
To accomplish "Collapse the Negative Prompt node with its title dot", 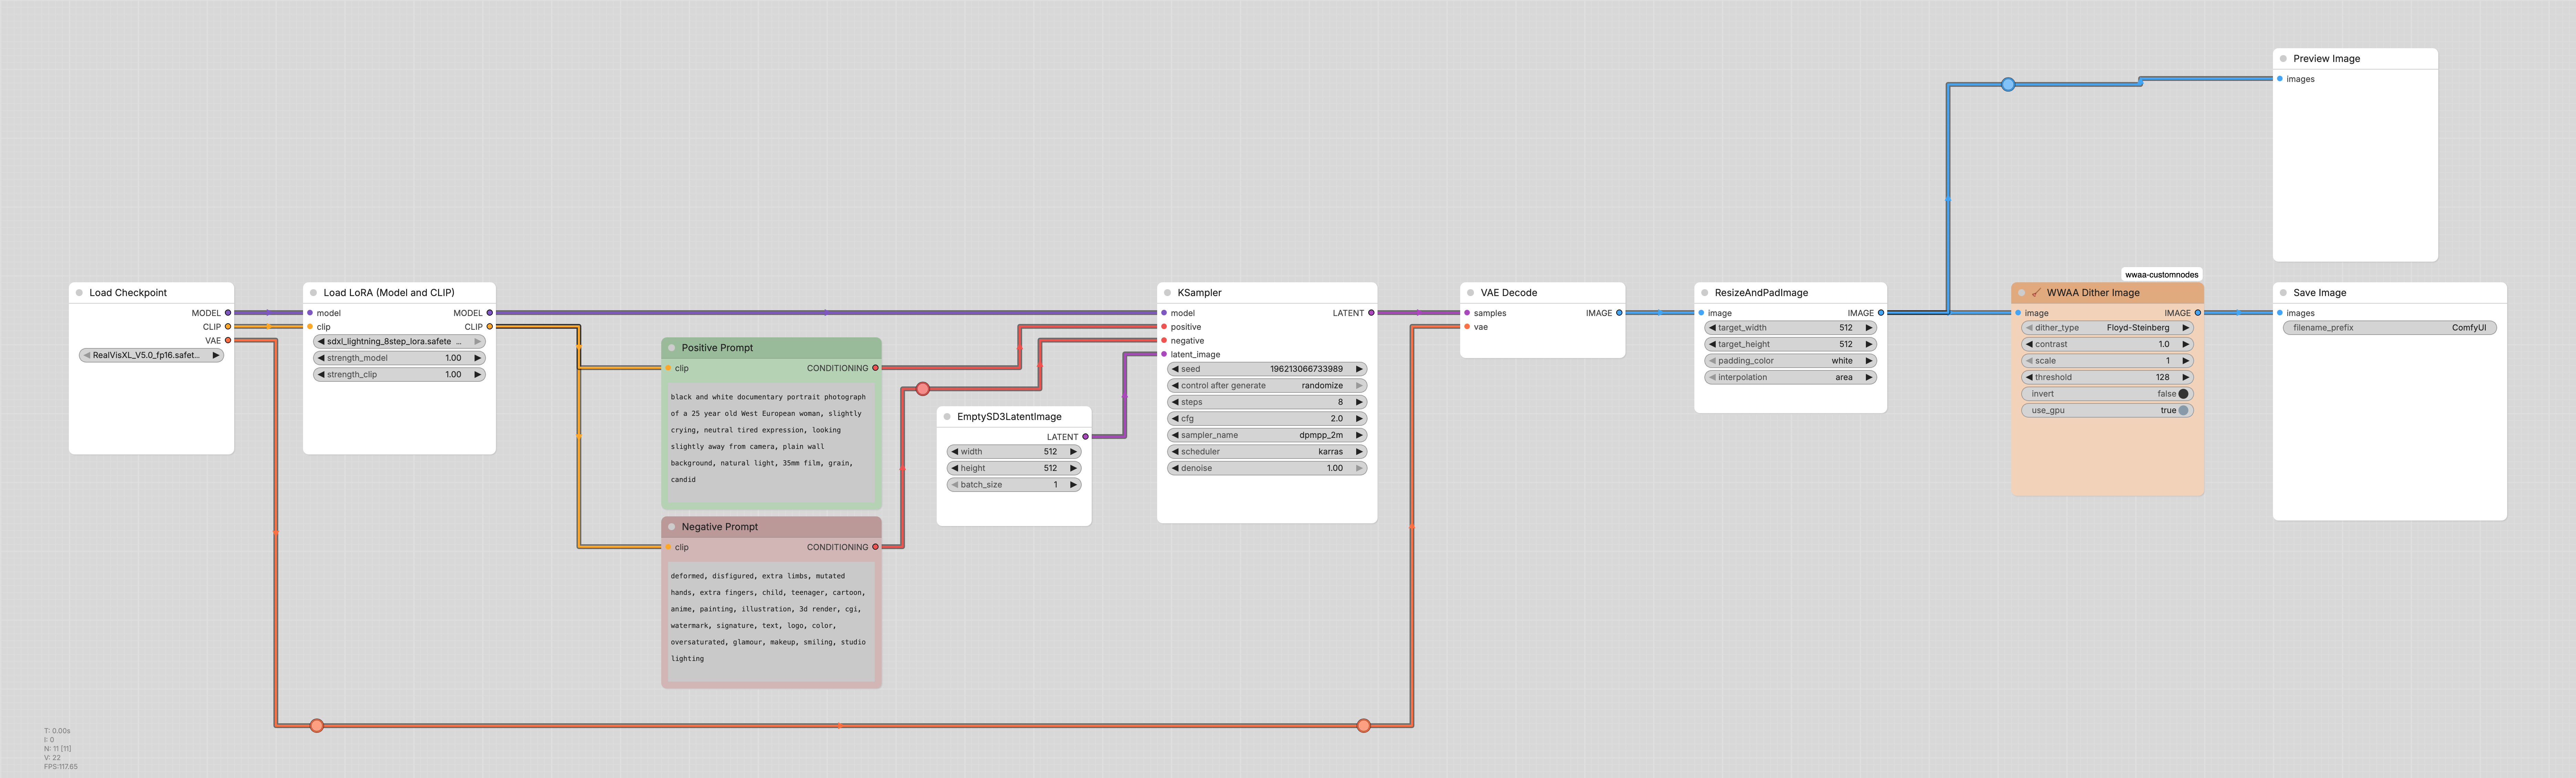I will 672,527.
